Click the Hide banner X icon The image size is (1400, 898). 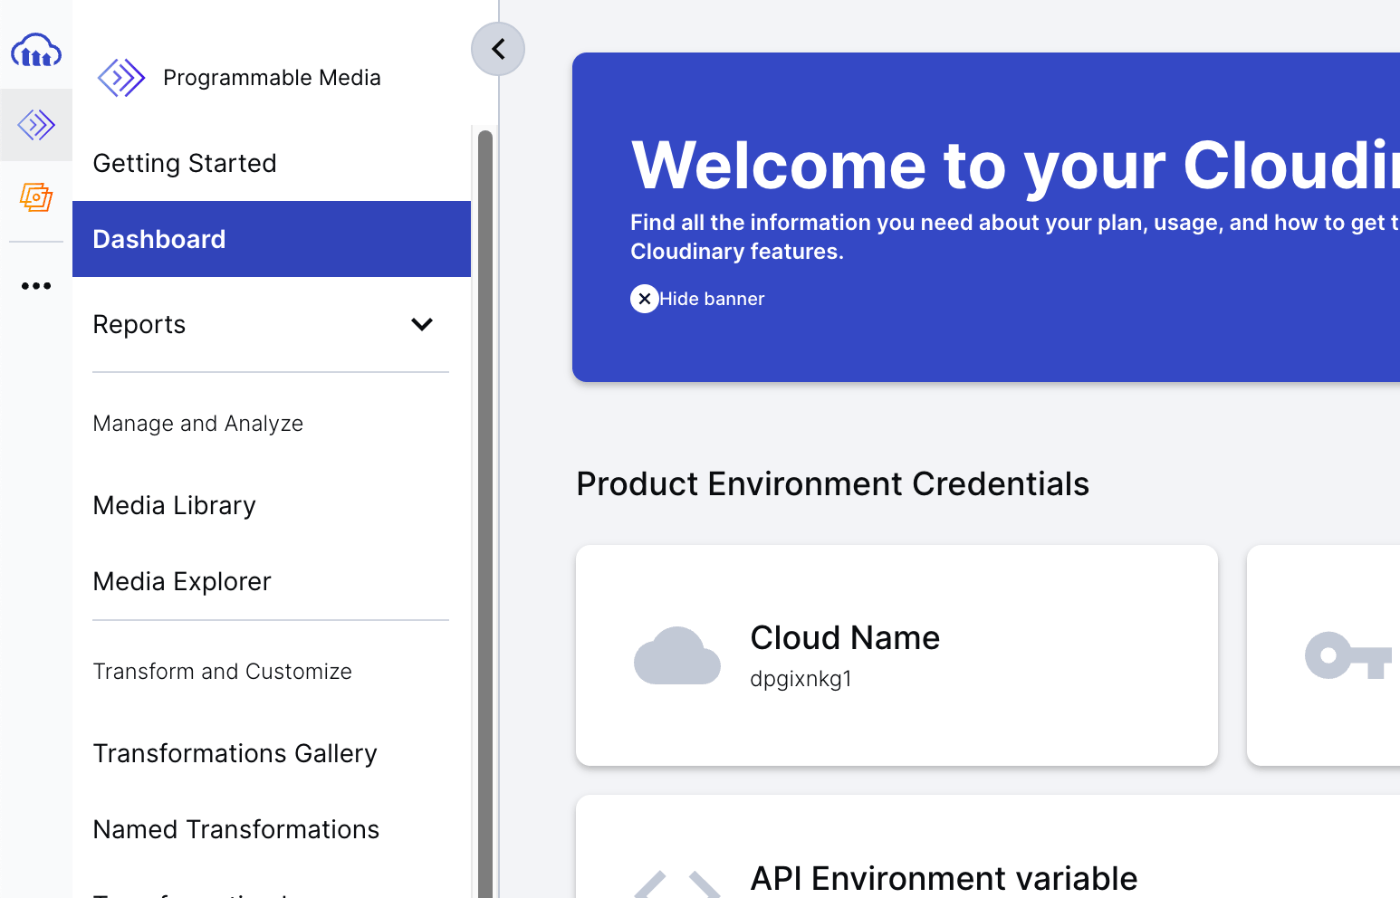click(644, 299)
